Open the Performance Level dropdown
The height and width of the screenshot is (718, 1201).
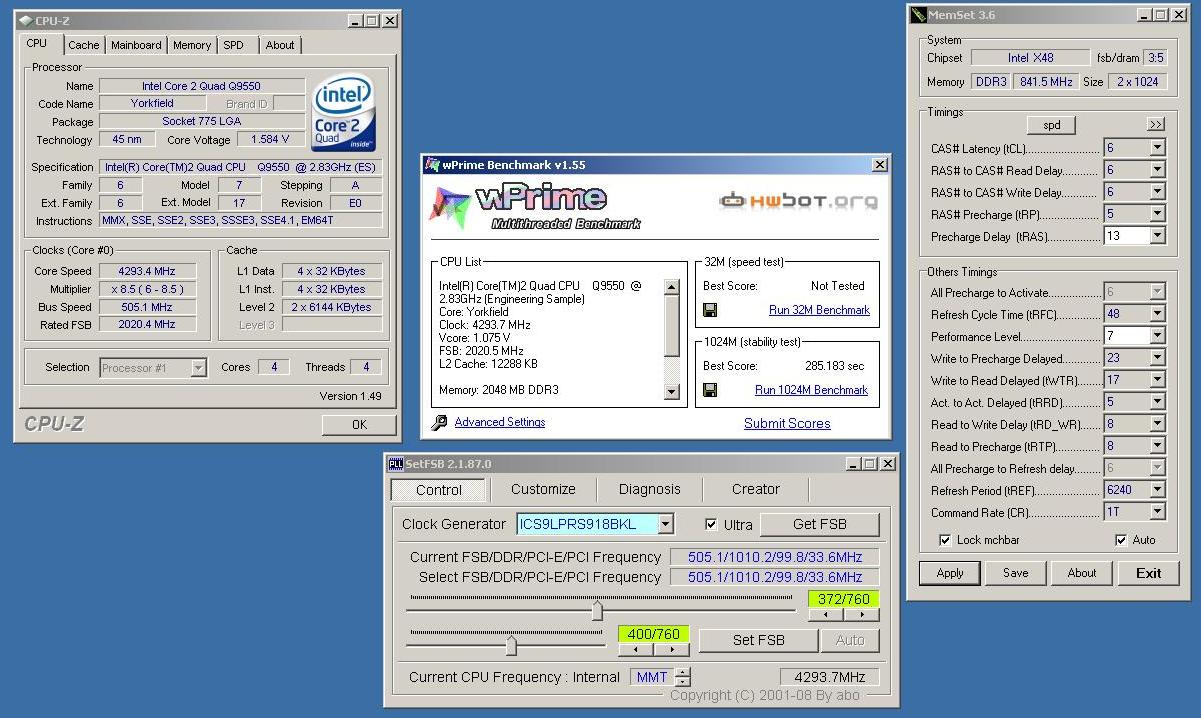tap(1157, 336)
